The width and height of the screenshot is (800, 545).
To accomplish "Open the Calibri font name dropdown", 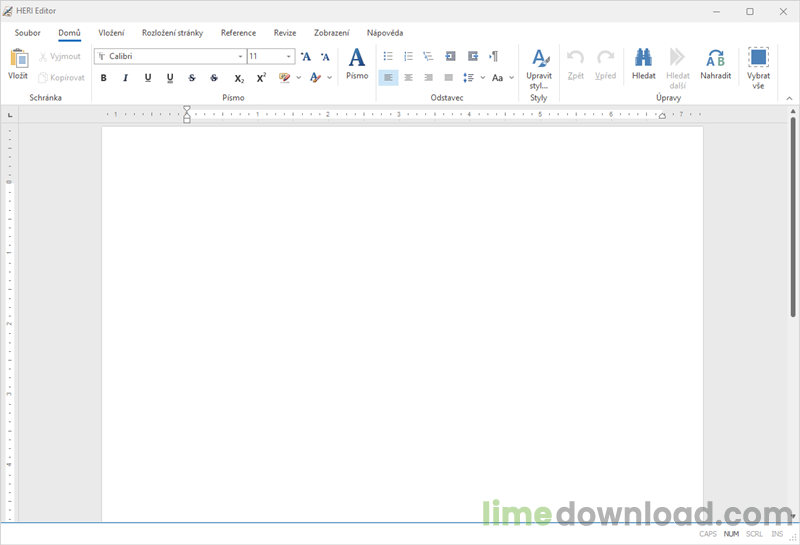I will coord(240,57).
